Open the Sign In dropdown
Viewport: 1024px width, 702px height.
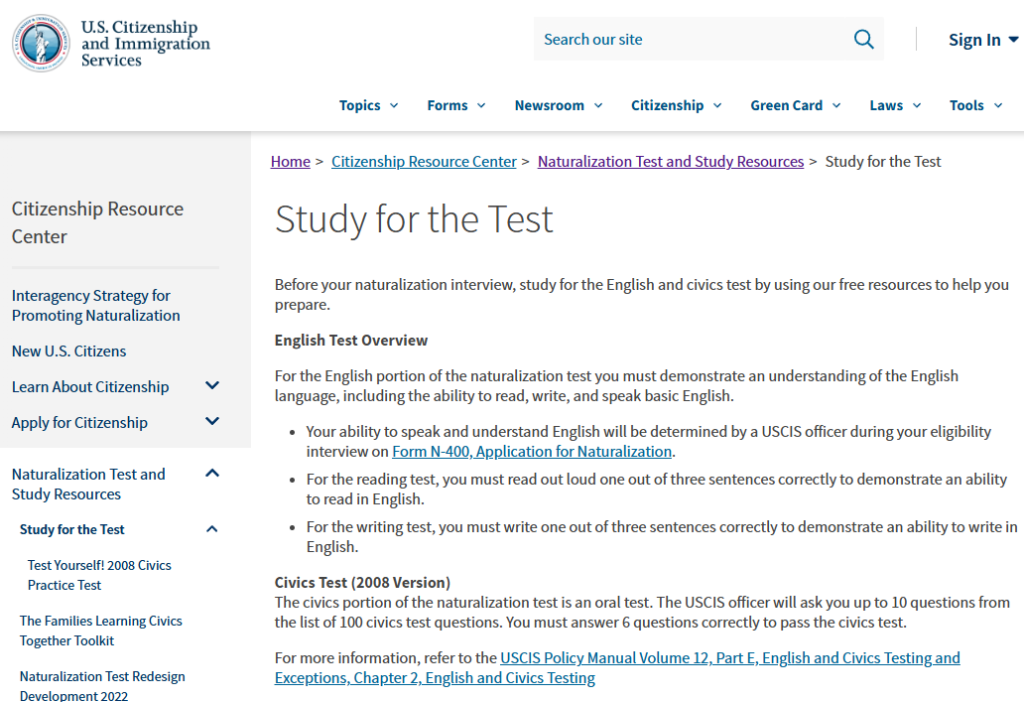coord(983,40)
